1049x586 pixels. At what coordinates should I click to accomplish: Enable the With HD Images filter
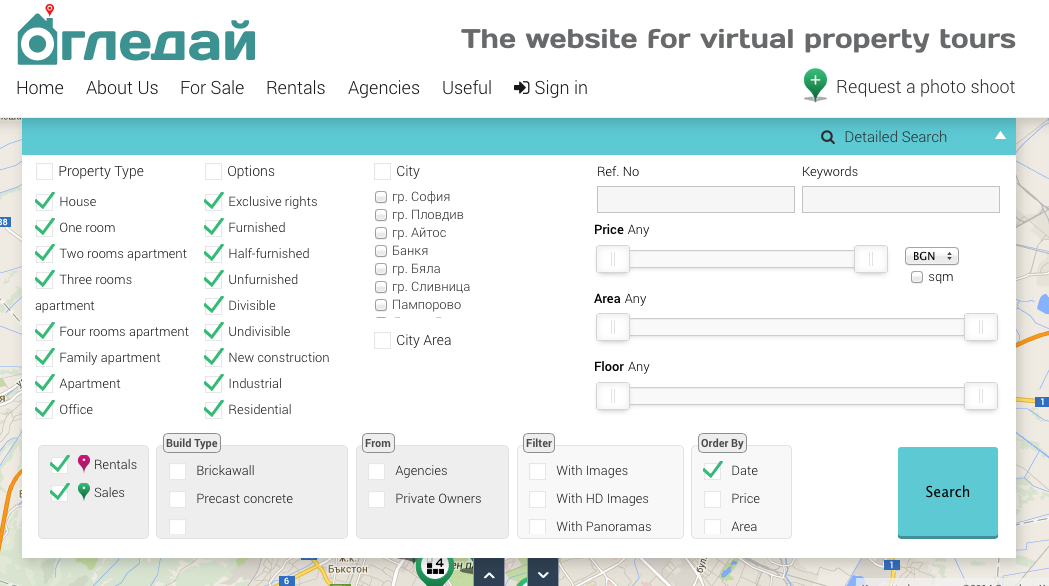click(538, 499)
